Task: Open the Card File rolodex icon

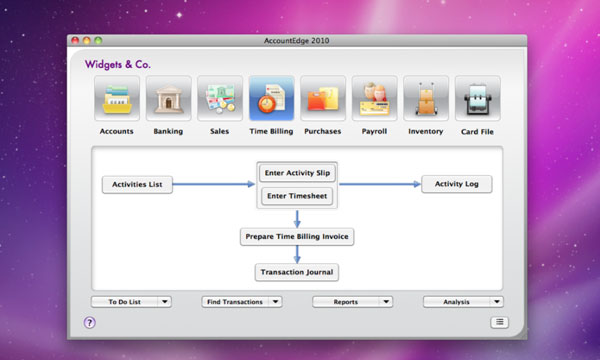Action: coord(478,98)
